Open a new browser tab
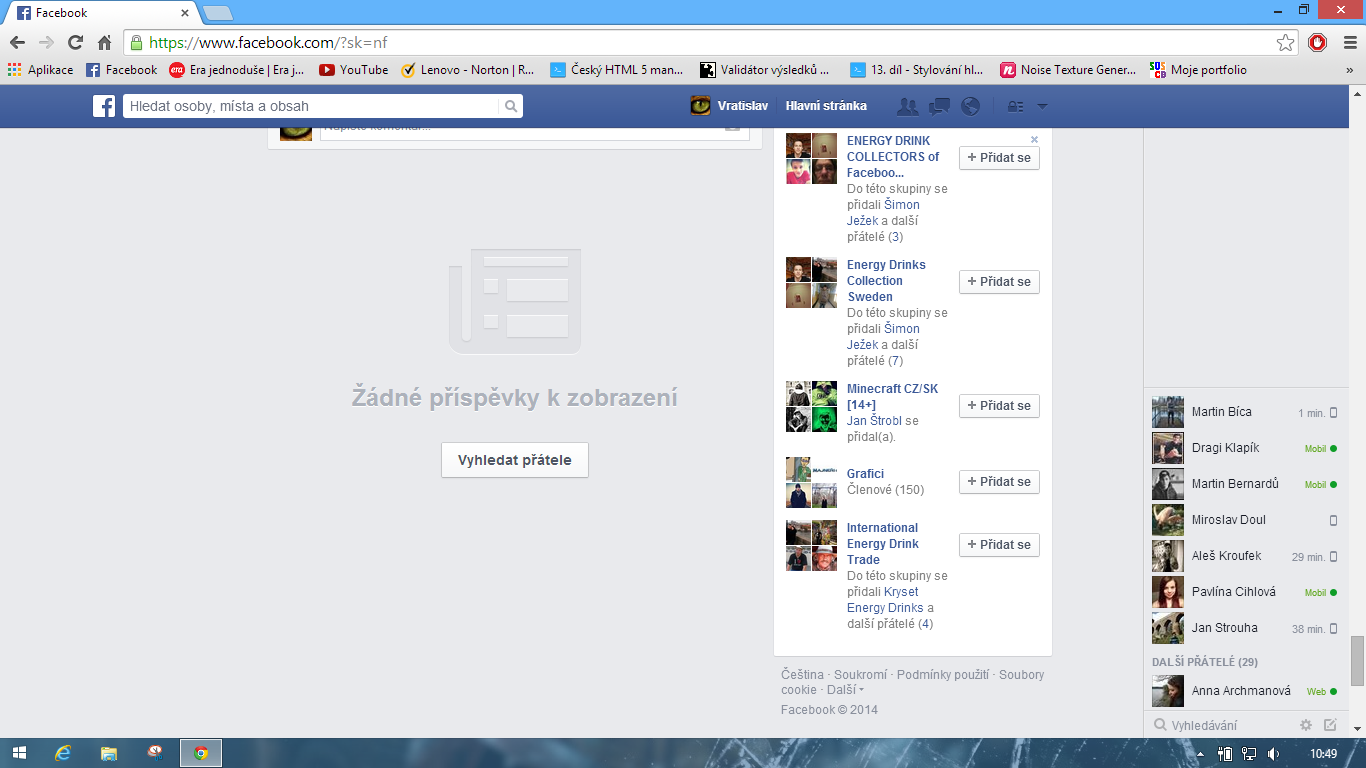1366x768 pixels. click(x=218, y=13)
